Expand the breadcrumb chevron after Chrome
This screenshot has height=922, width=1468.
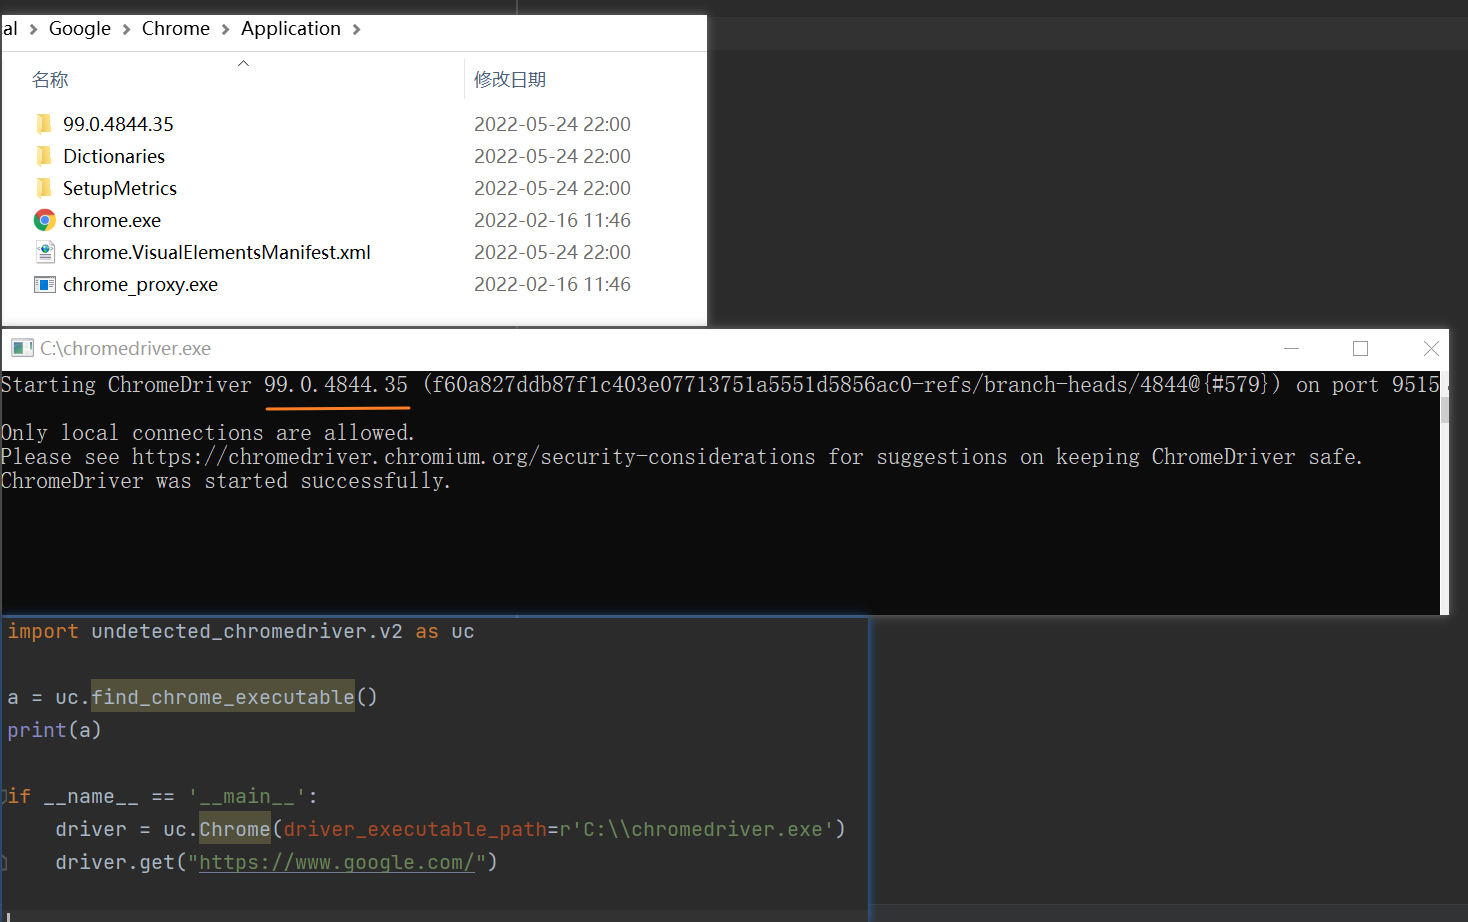224,29
